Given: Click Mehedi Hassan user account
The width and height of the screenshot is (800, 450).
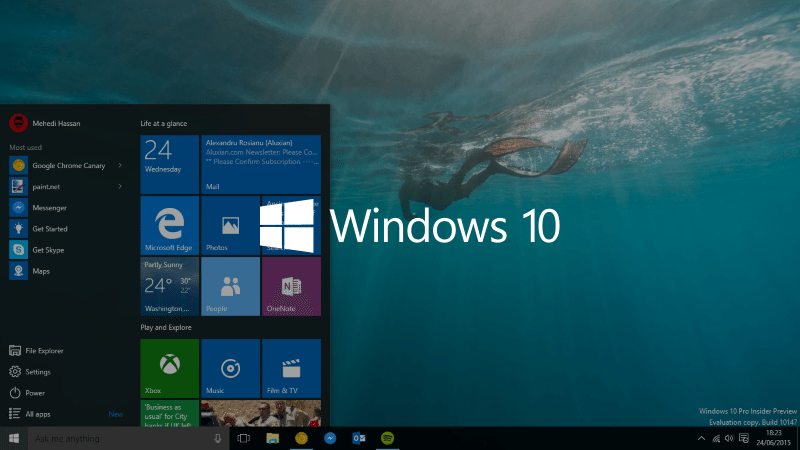Looking at the screenshot, I should click(x=45, y=123).
